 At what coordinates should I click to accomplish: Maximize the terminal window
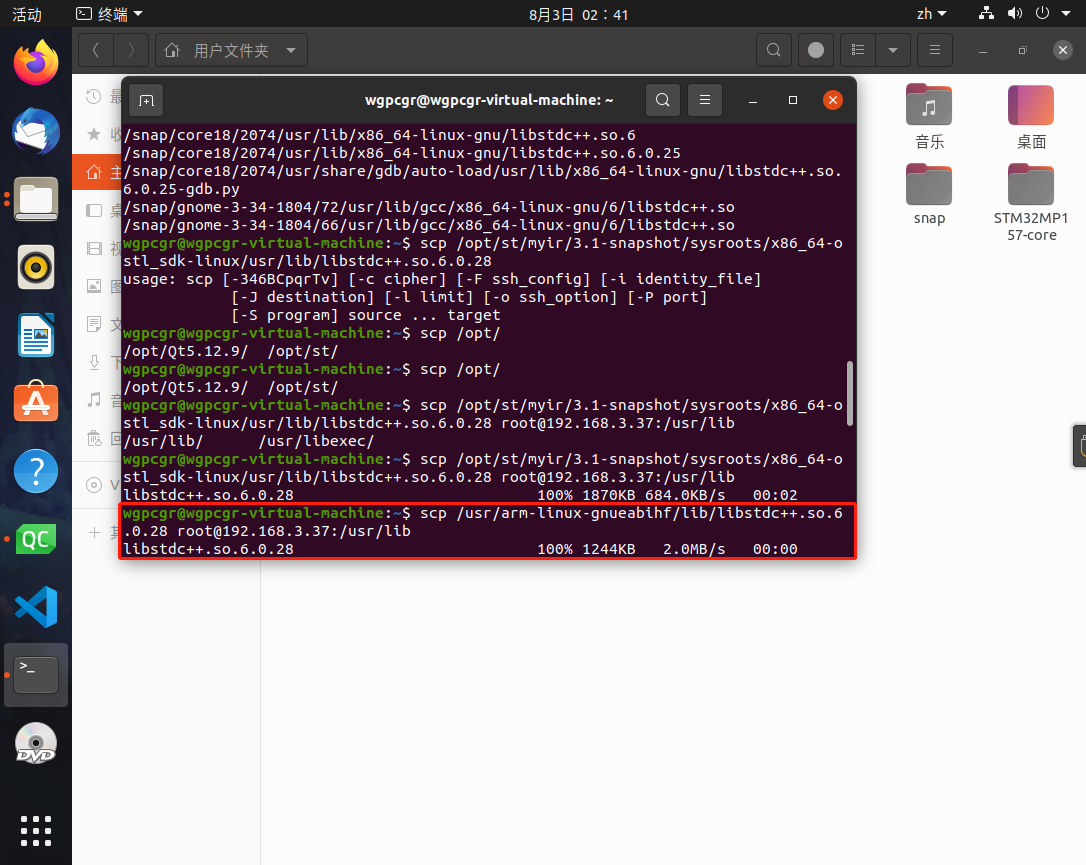pos(793,100)
